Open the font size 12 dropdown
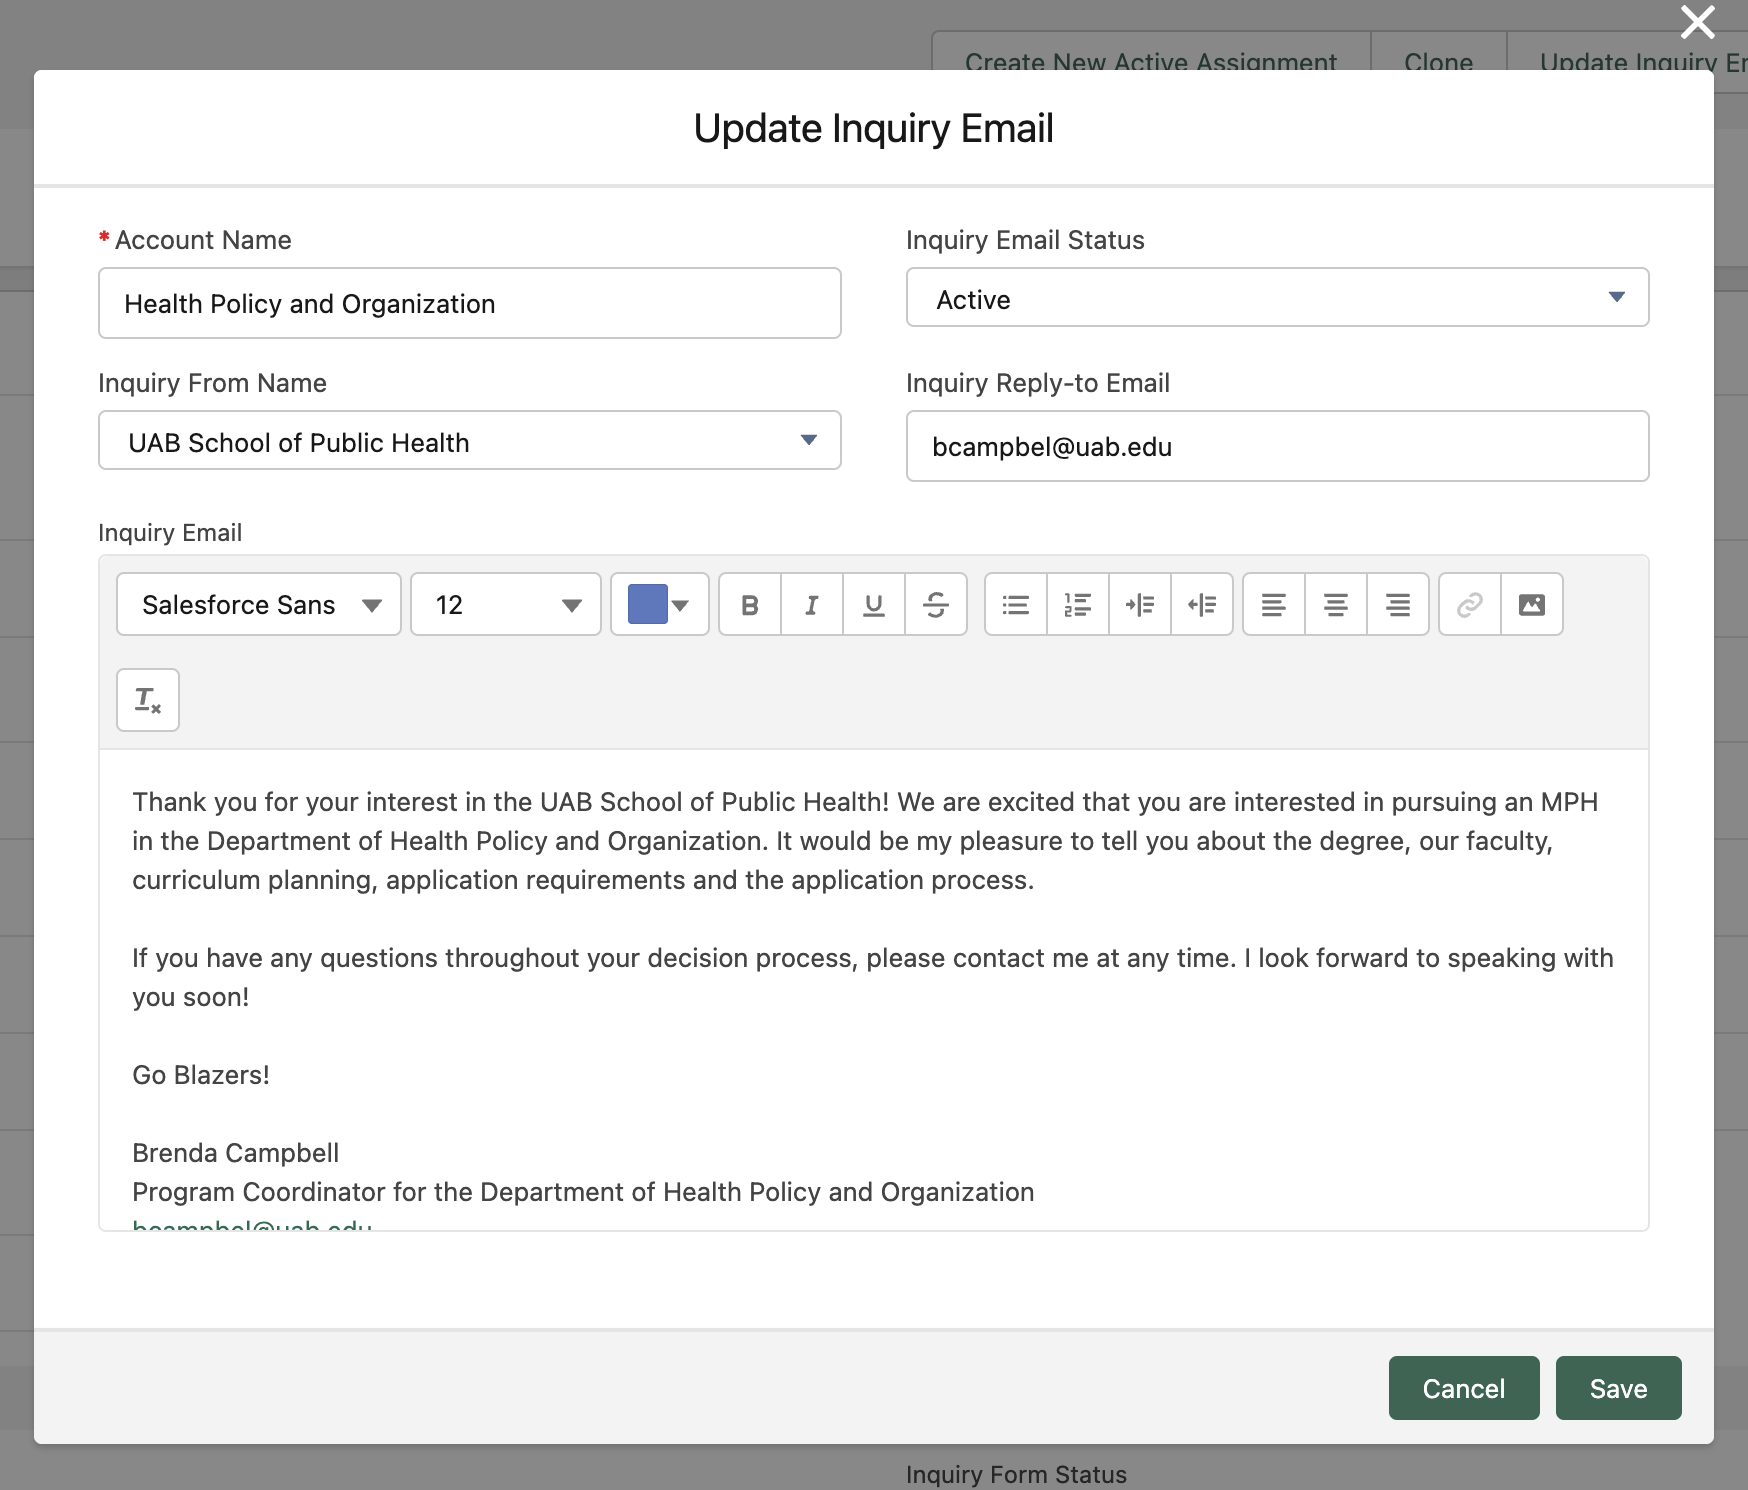1748x1490 pixels. point(505,604)
